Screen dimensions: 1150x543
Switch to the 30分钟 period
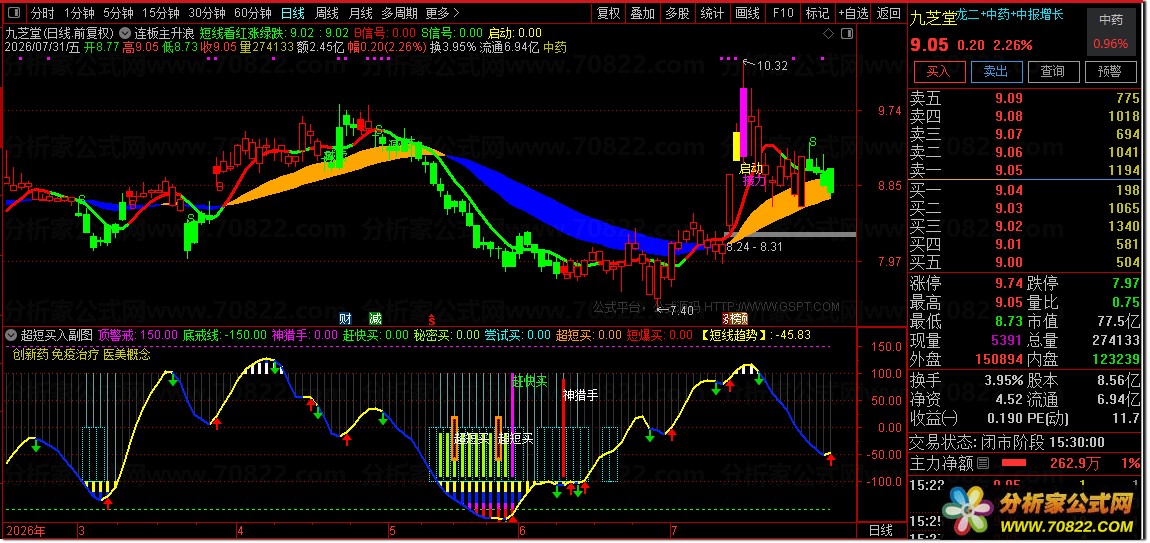[207, 12]
